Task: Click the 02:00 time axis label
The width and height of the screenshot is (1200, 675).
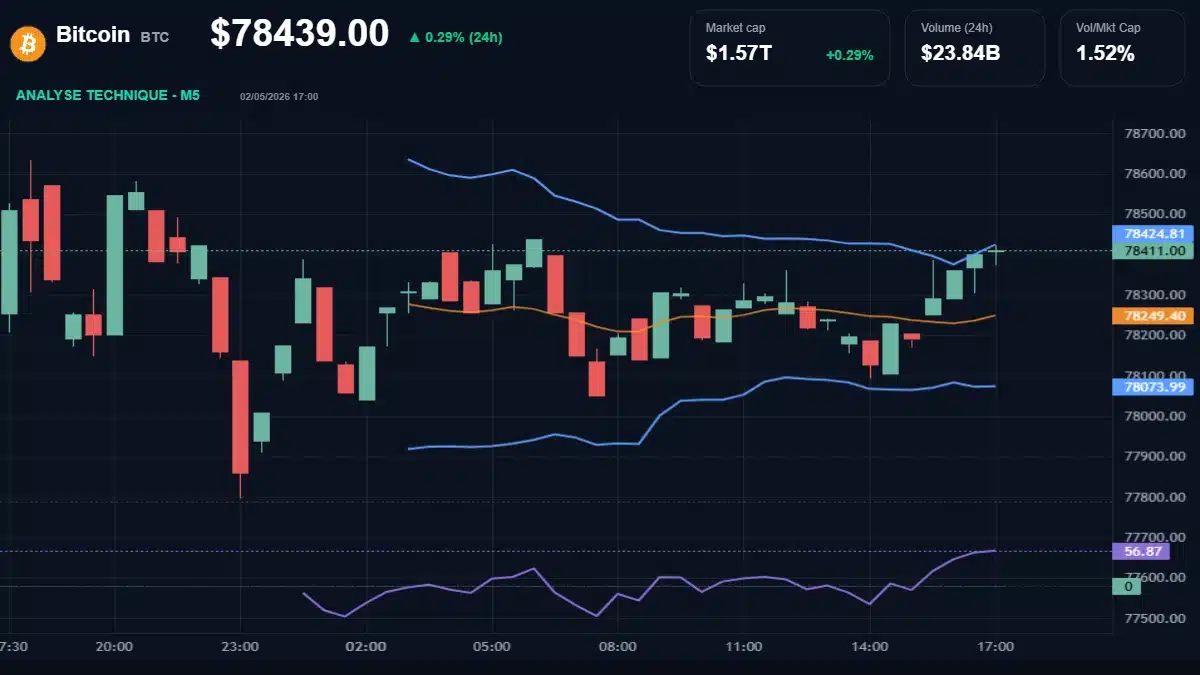Action: coord(366,647)
